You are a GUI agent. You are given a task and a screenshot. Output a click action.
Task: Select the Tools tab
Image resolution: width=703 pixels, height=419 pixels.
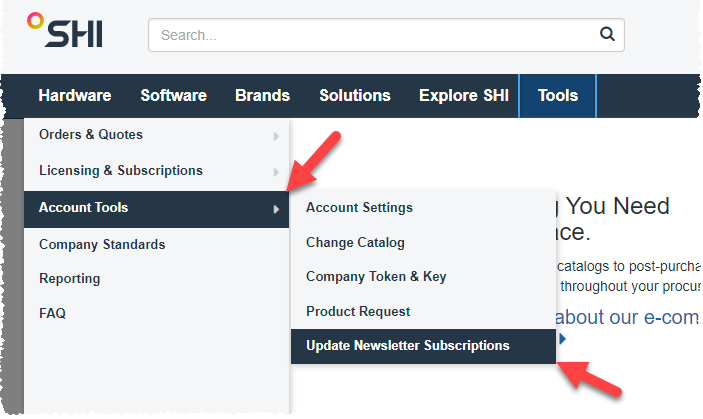558,96
